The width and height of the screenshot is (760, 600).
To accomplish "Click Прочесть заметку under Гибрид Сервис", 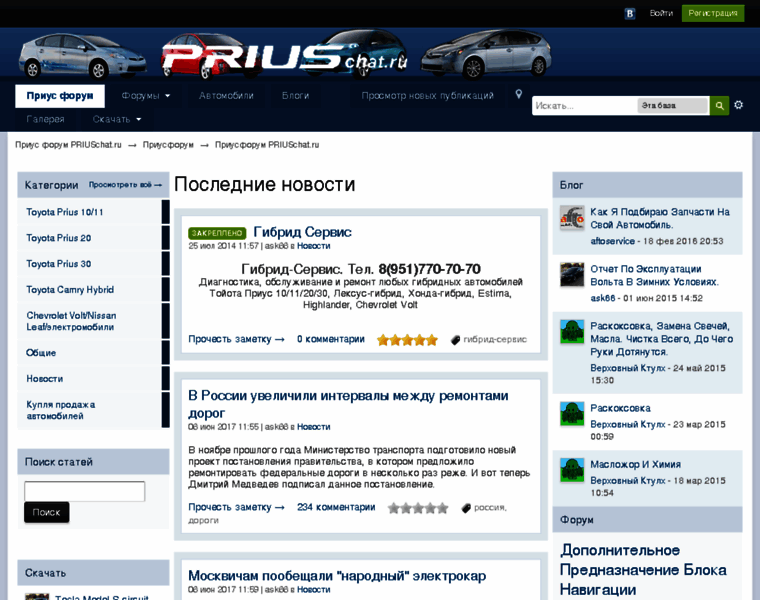I will tap(236, 339).
